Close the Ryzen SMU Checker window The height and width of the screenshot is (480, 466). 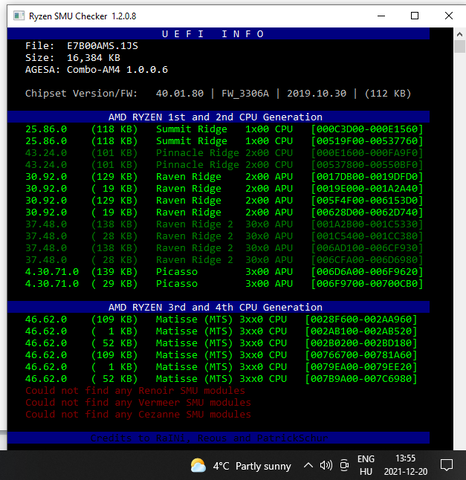tap(449, 16)
